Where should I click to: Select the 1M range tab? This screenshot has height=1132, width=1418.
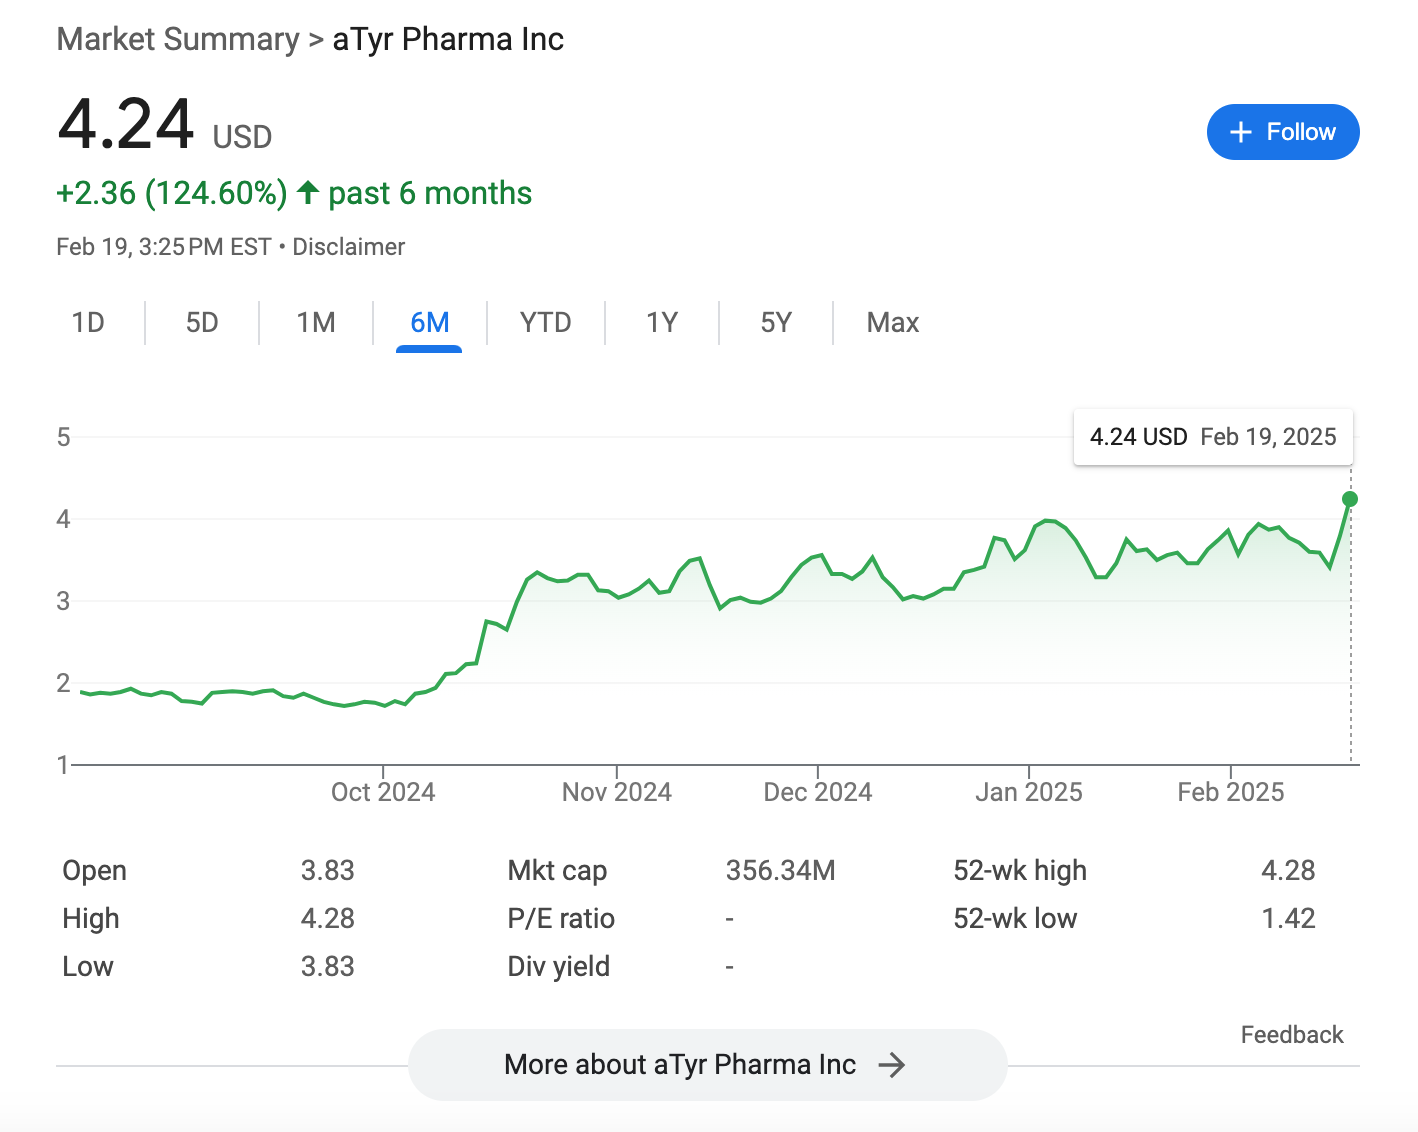point(316,322)
